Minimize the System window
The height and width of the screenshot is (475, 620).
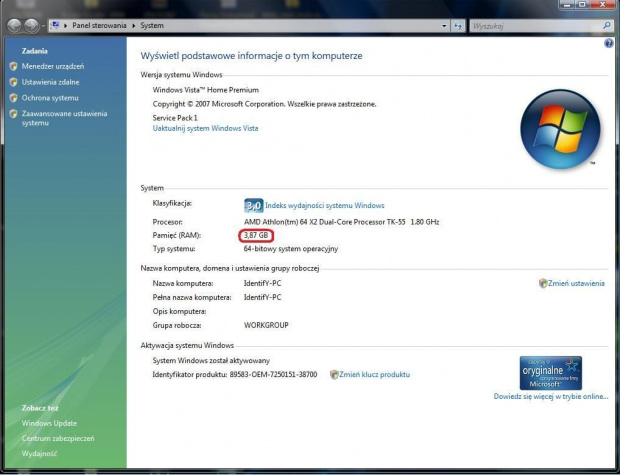click(x=568, y=5)
